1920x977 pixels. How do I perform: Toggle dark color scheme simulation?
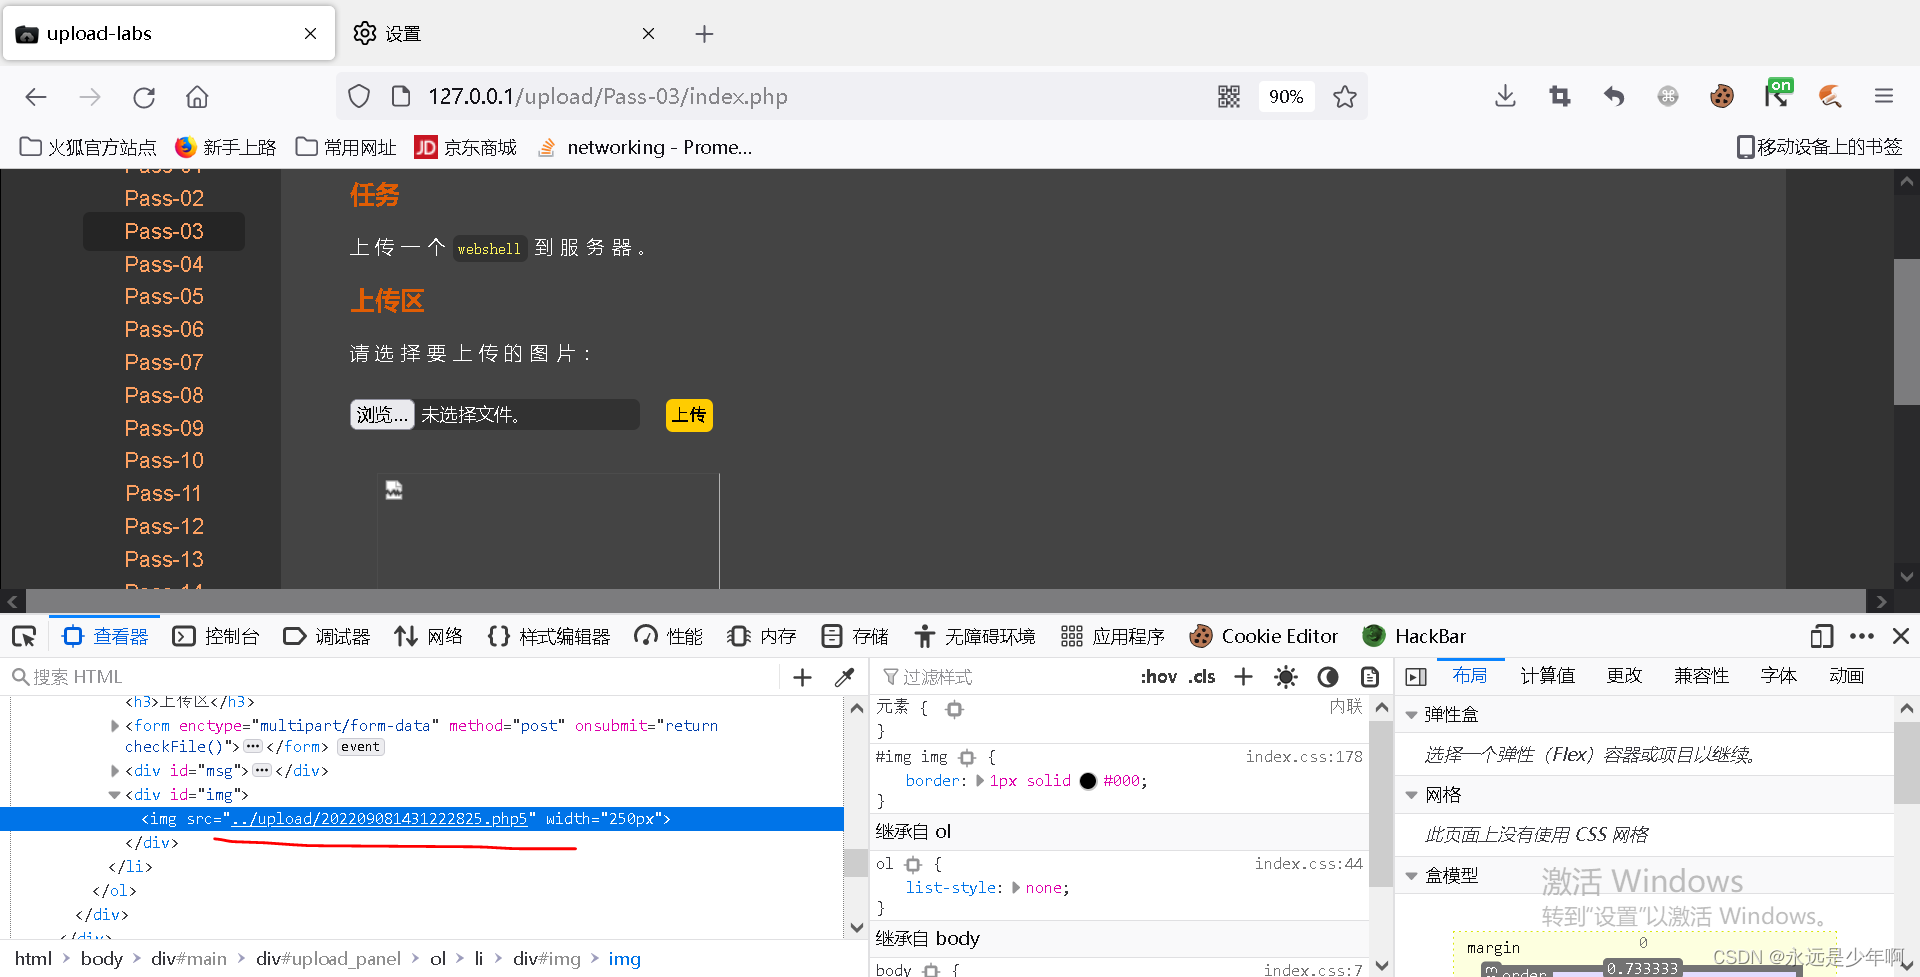click(1328, 677)
